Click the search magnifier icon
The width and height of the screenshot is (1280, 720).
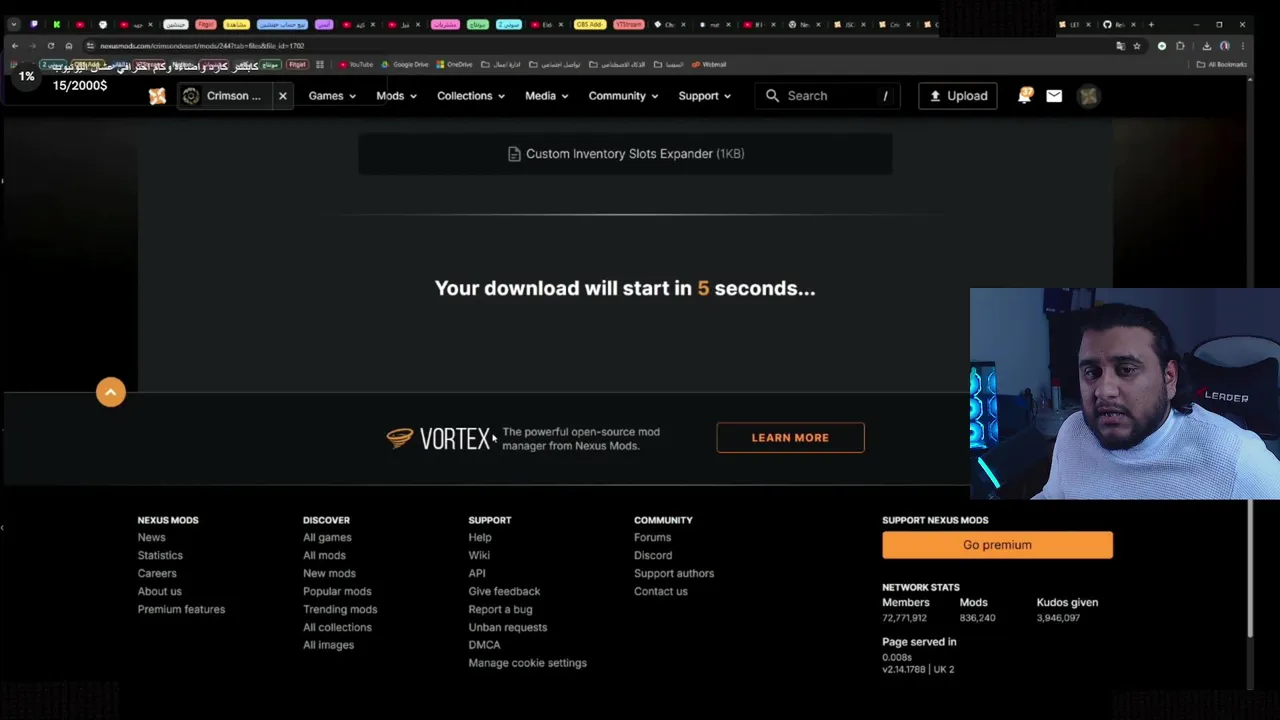pyautogui.click(x=772, y=96)
